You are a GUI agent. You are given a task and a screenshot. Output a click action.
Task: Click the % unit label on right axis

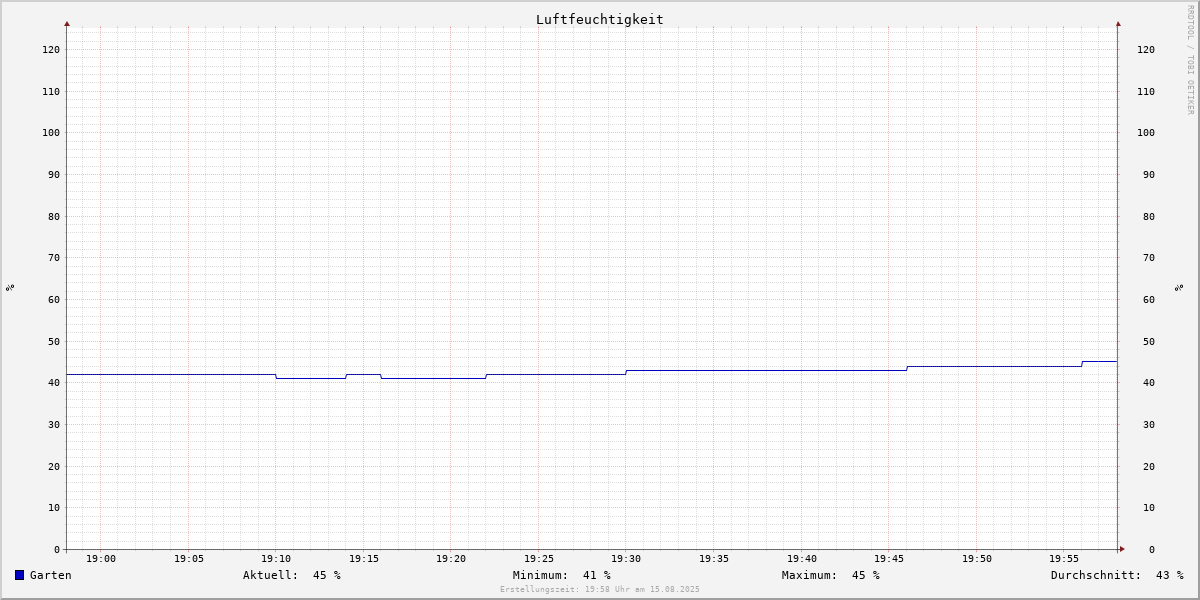coord(1179,287)
